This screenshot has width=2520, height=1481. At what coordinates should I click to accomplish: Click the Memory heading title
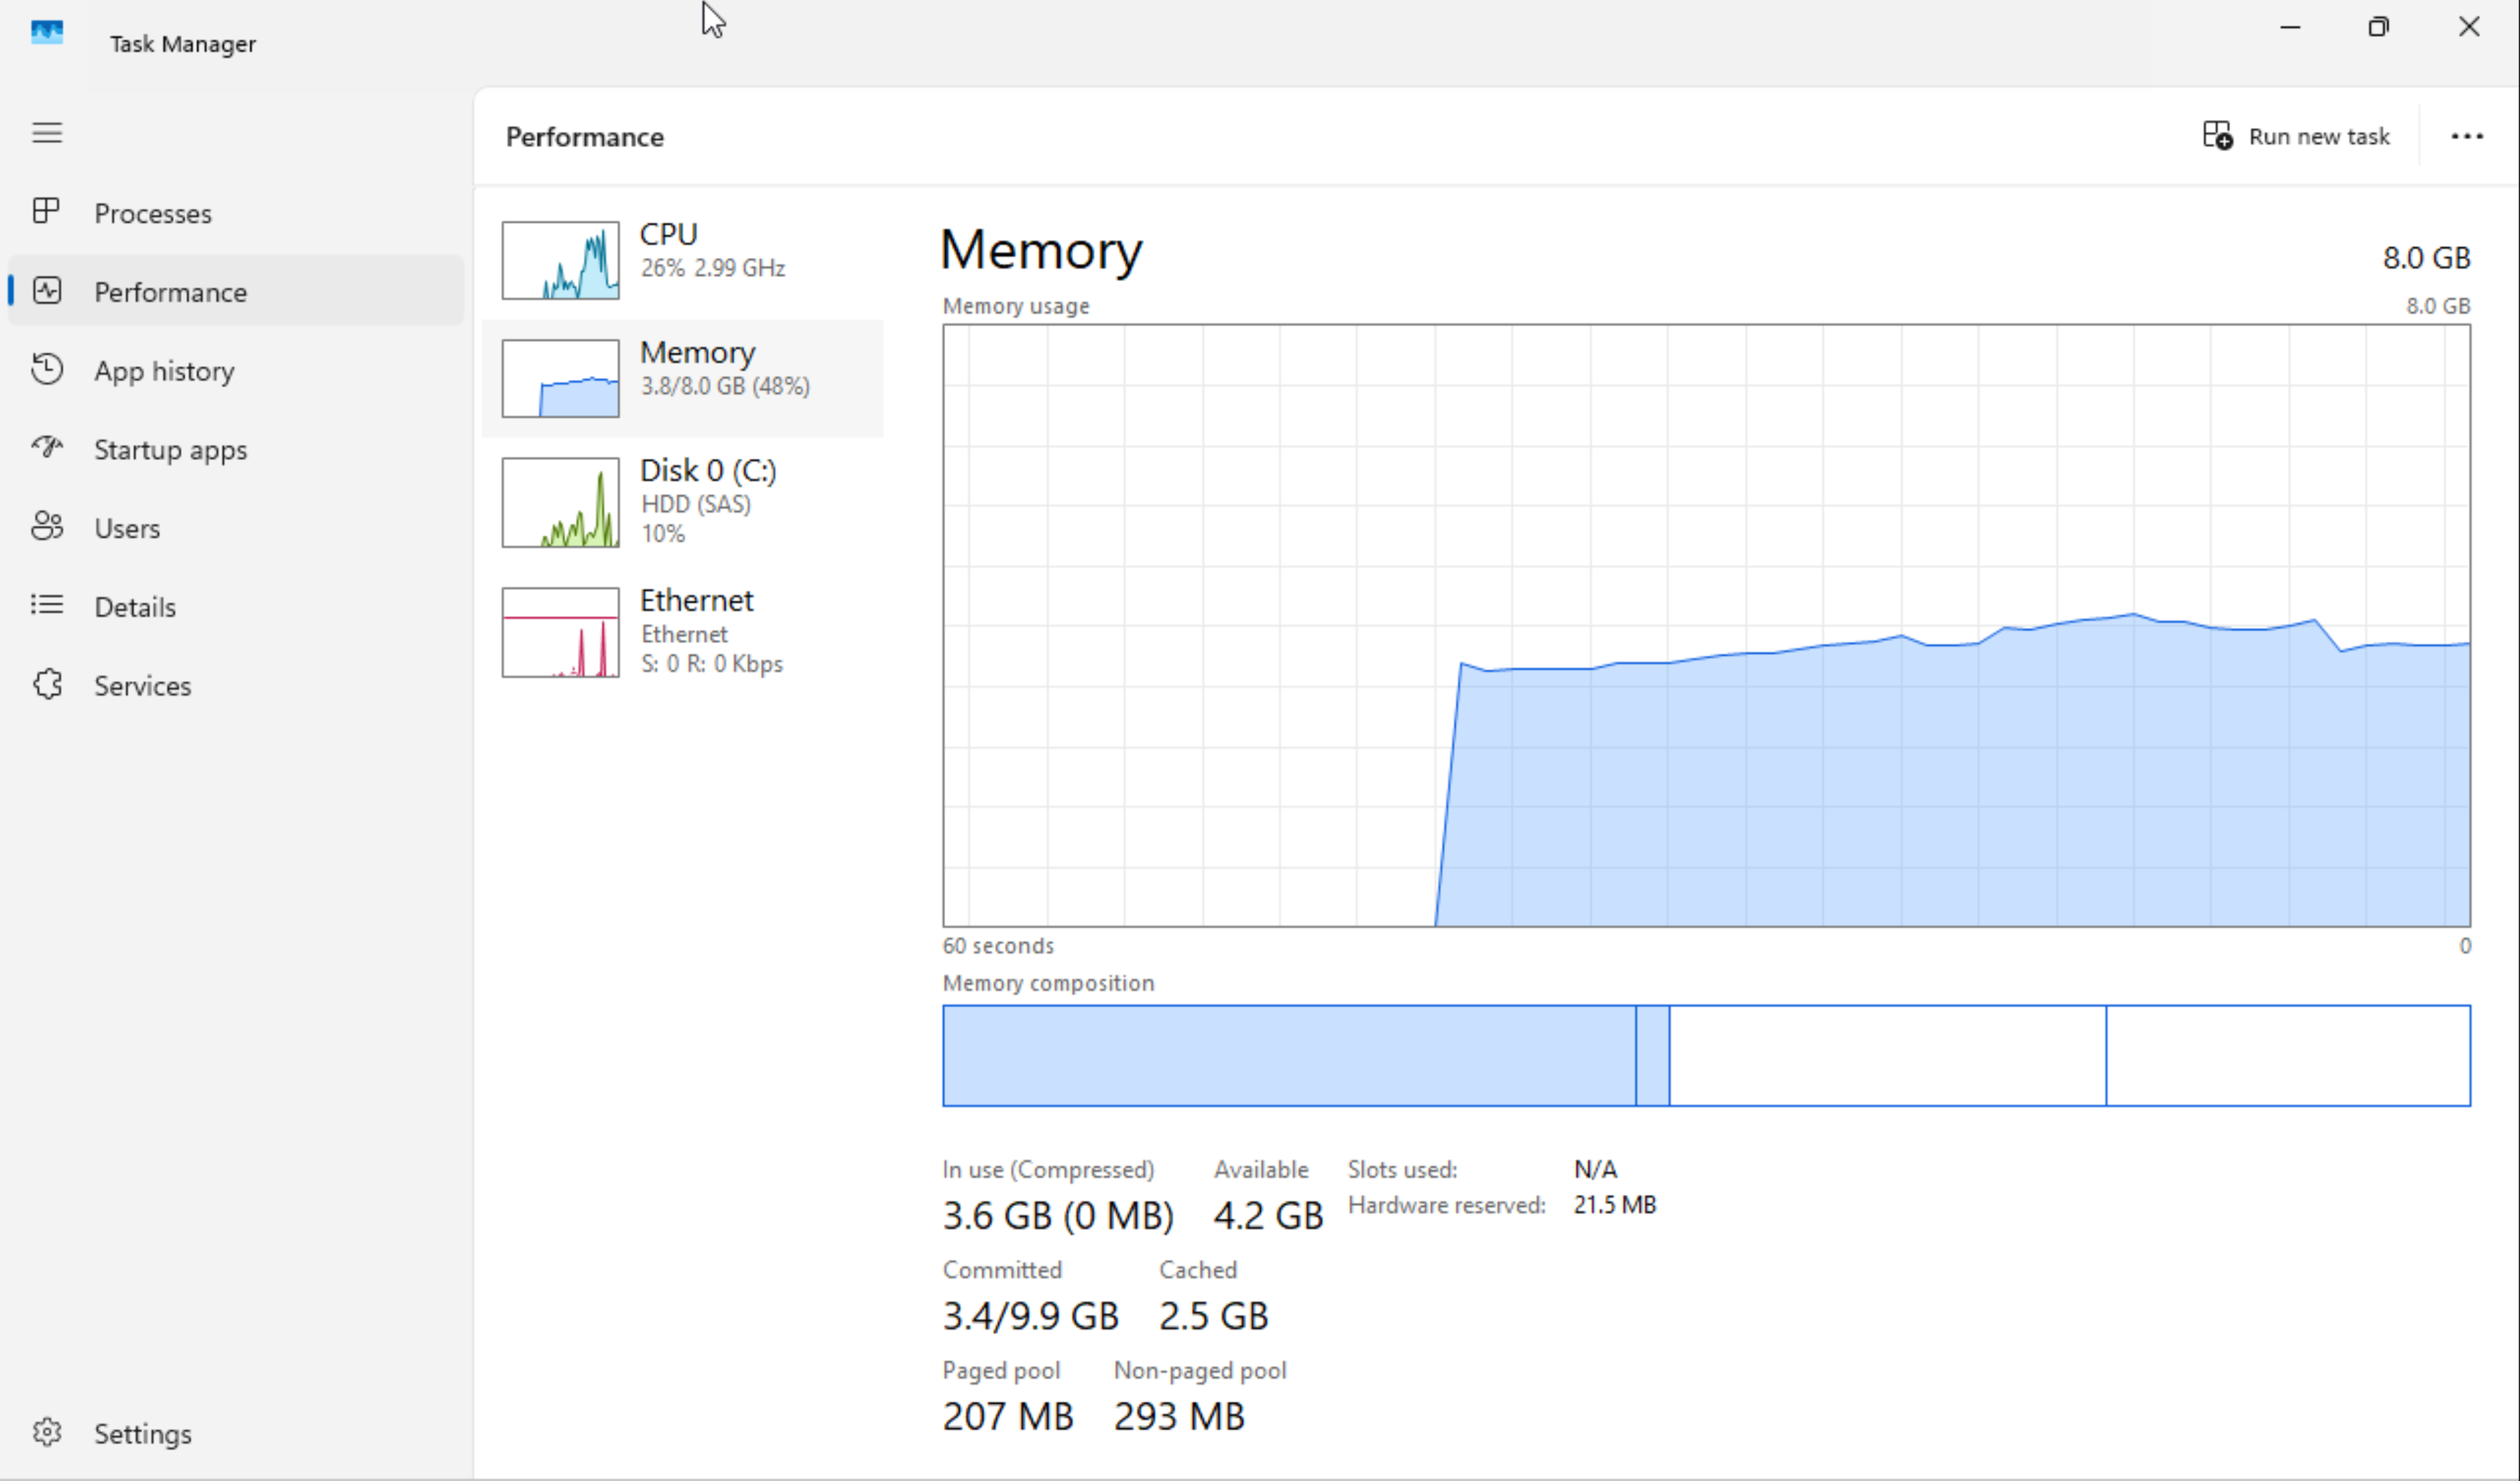(x=1041, y=250)
